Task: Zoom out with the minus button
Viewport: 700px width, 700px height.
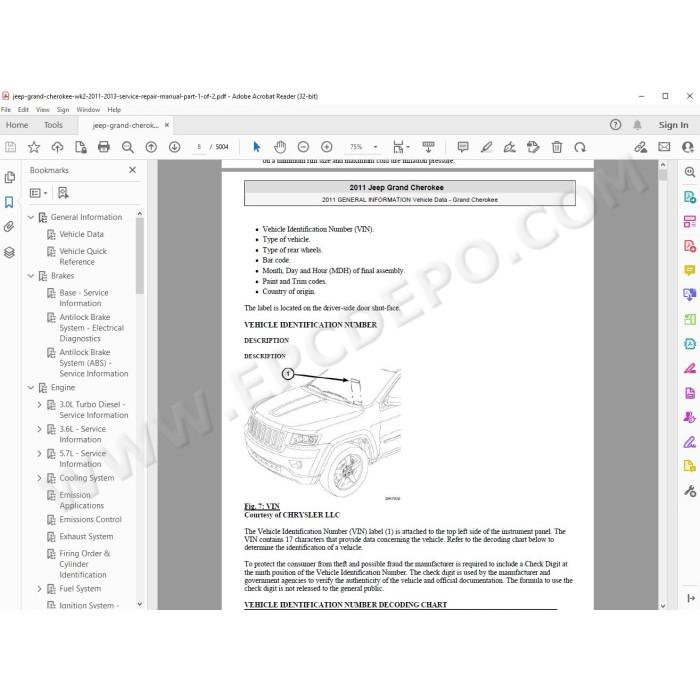Action: click(303, 147)
